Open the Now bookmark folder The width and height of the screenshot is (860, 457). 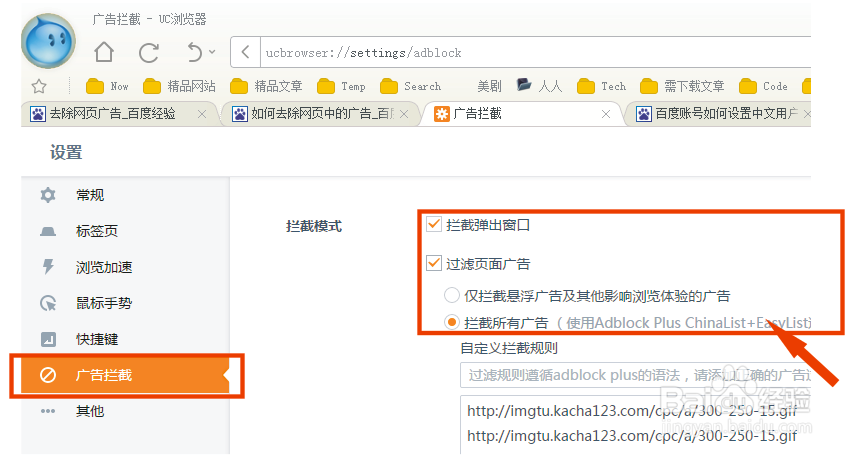point(108,86)
